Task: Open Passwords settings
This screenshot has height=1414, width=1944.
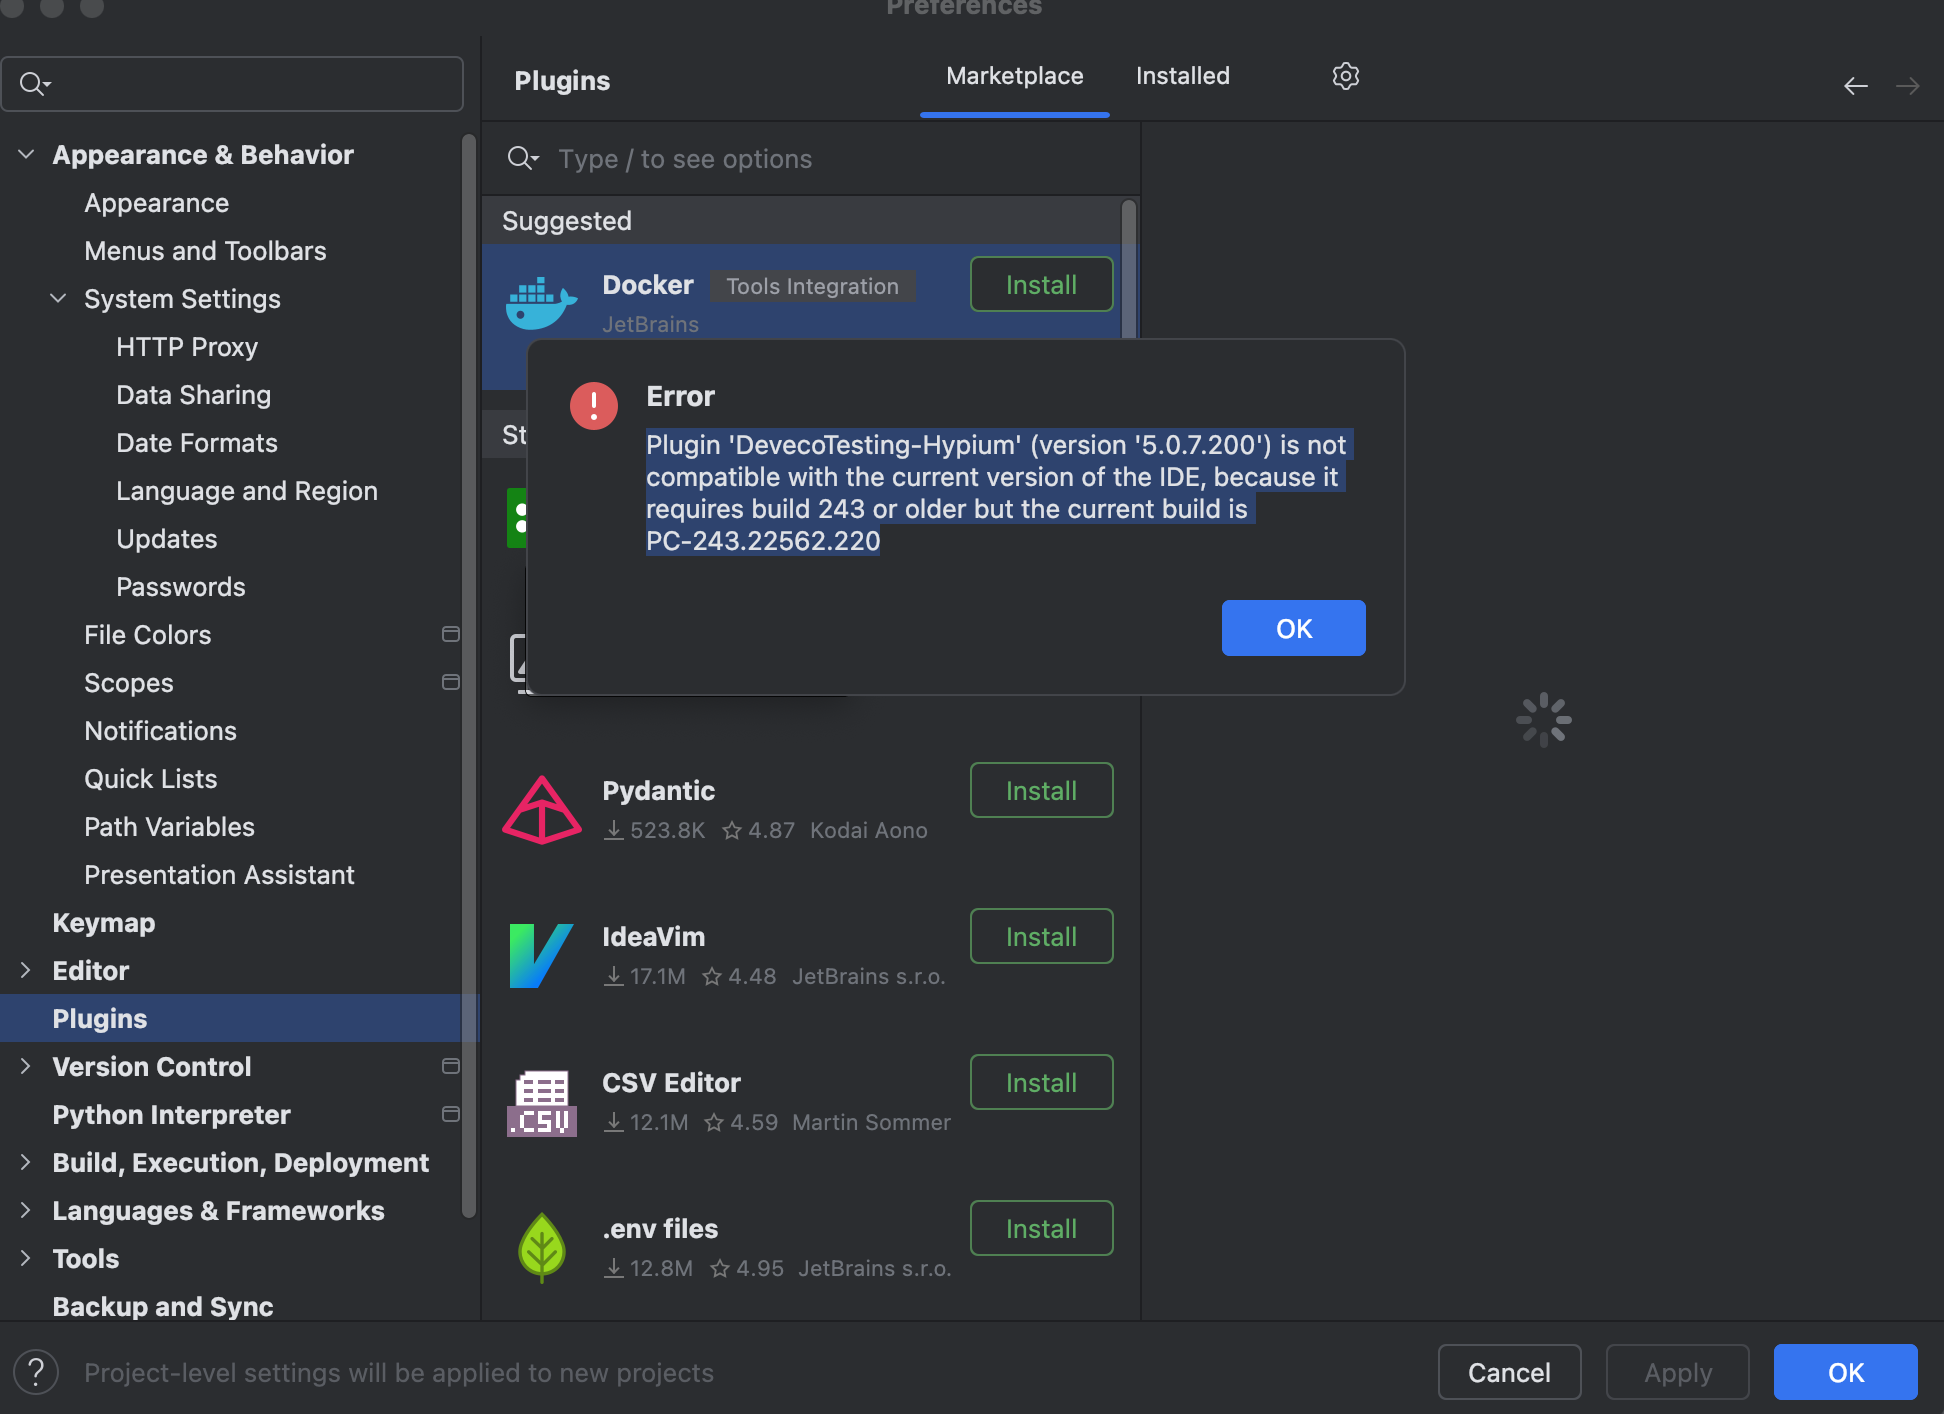Action: click(180, 586)
